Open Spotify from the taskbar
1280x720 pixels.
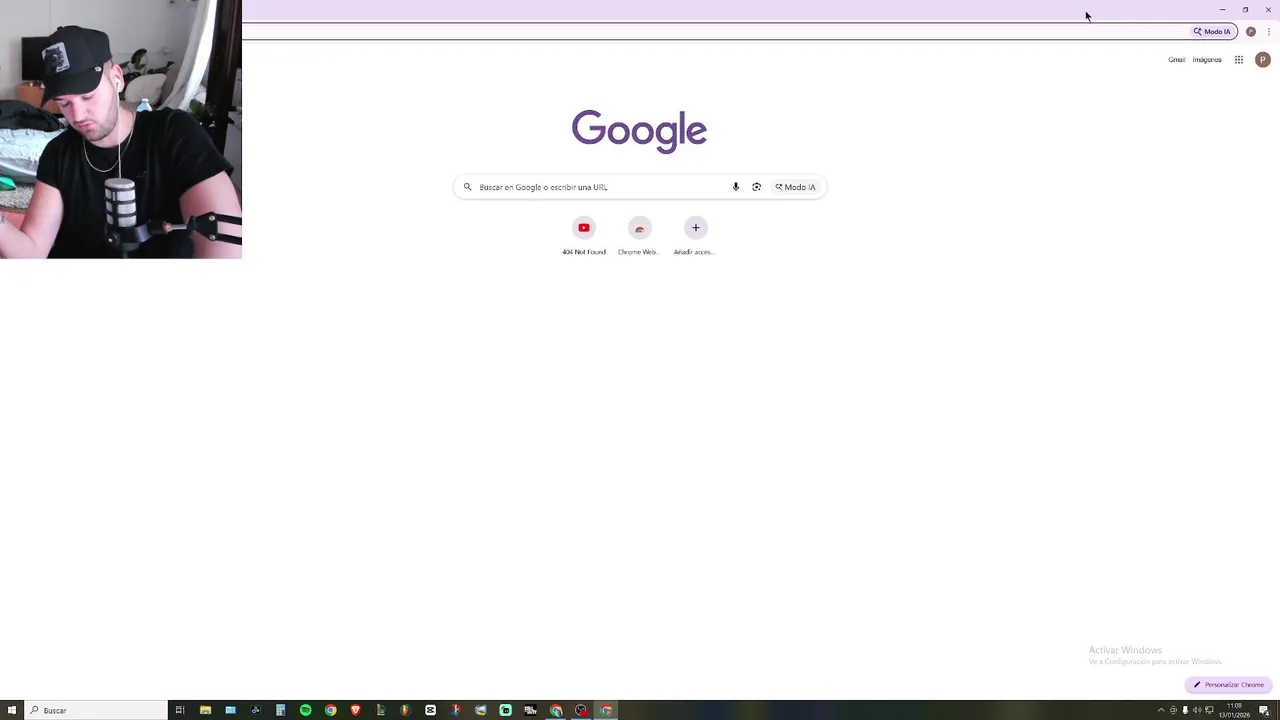pos(305,710)
